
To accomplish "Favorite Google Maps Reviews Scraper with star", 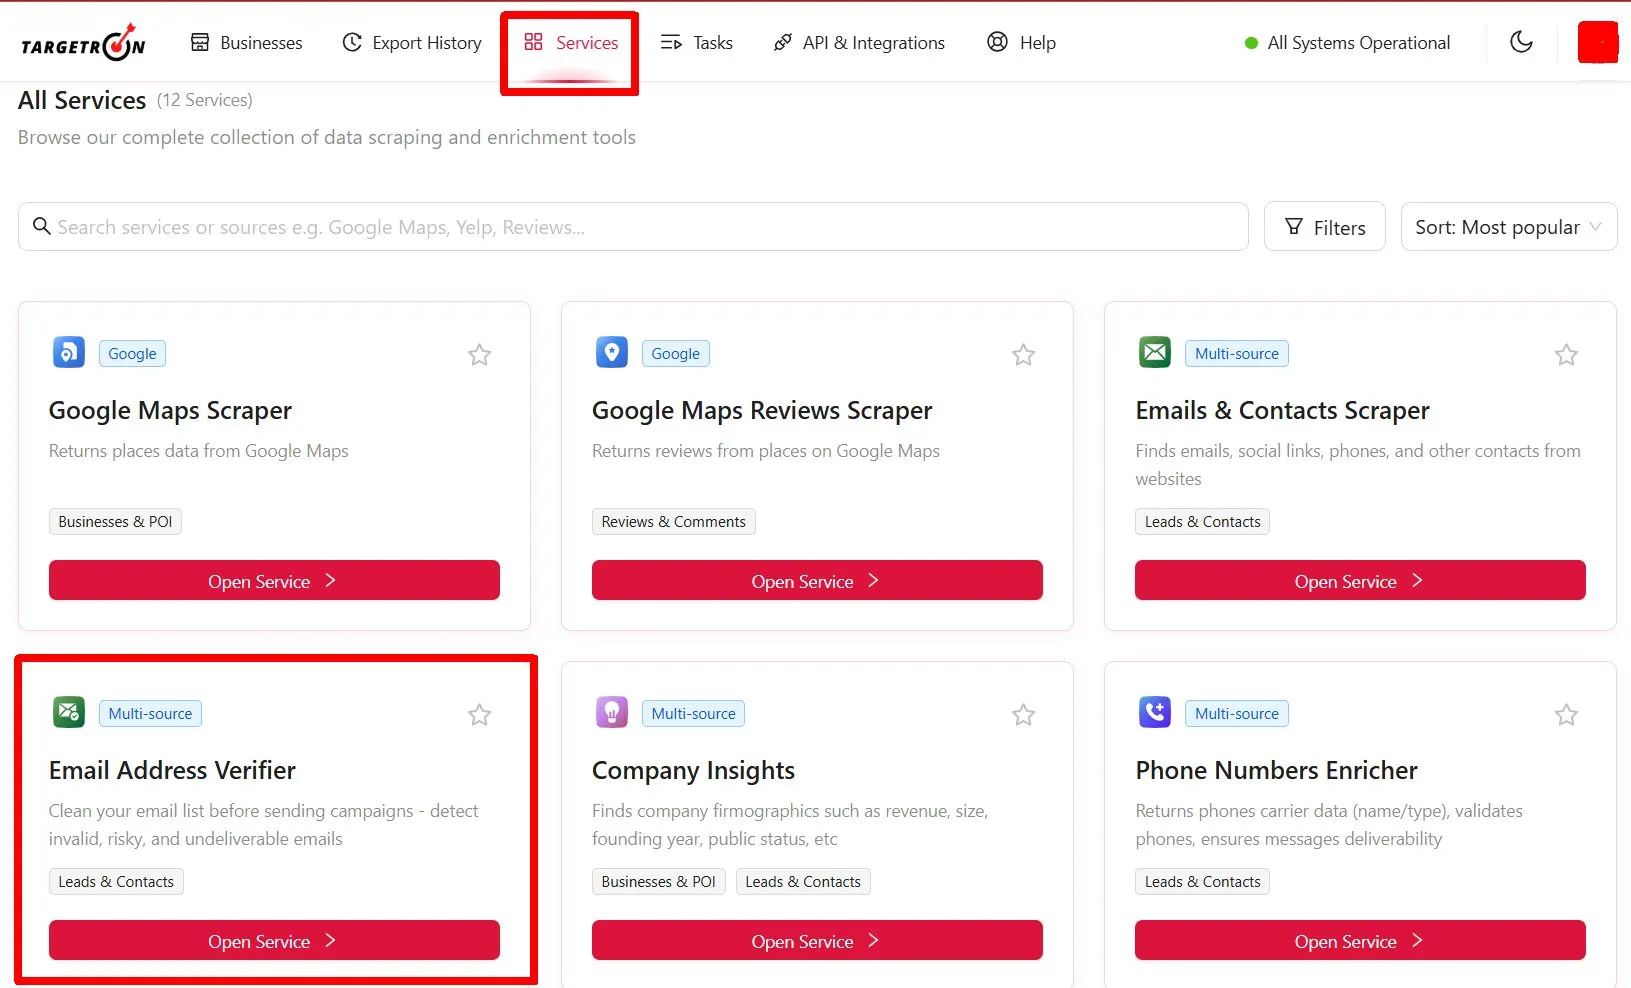I will (x=1023, y=355).
